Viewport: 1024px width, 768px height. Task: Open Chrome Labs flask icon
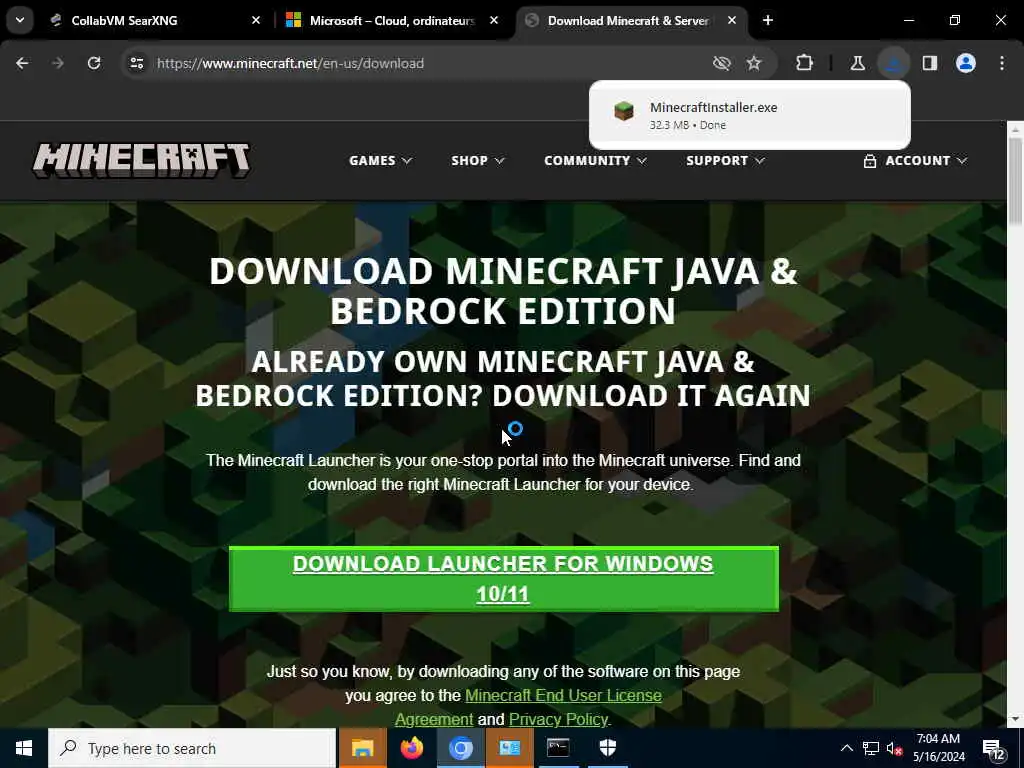tap(857, 63)
